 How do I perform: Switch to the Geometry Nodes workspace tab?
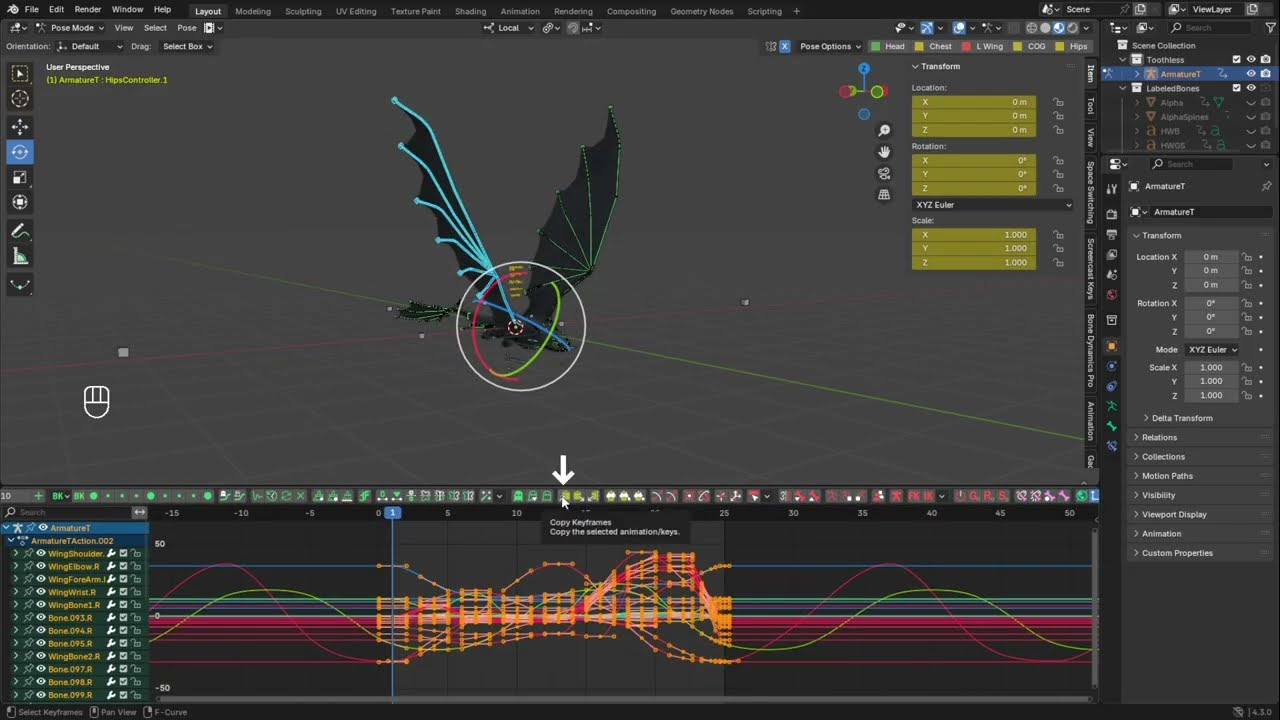[704, 11]
